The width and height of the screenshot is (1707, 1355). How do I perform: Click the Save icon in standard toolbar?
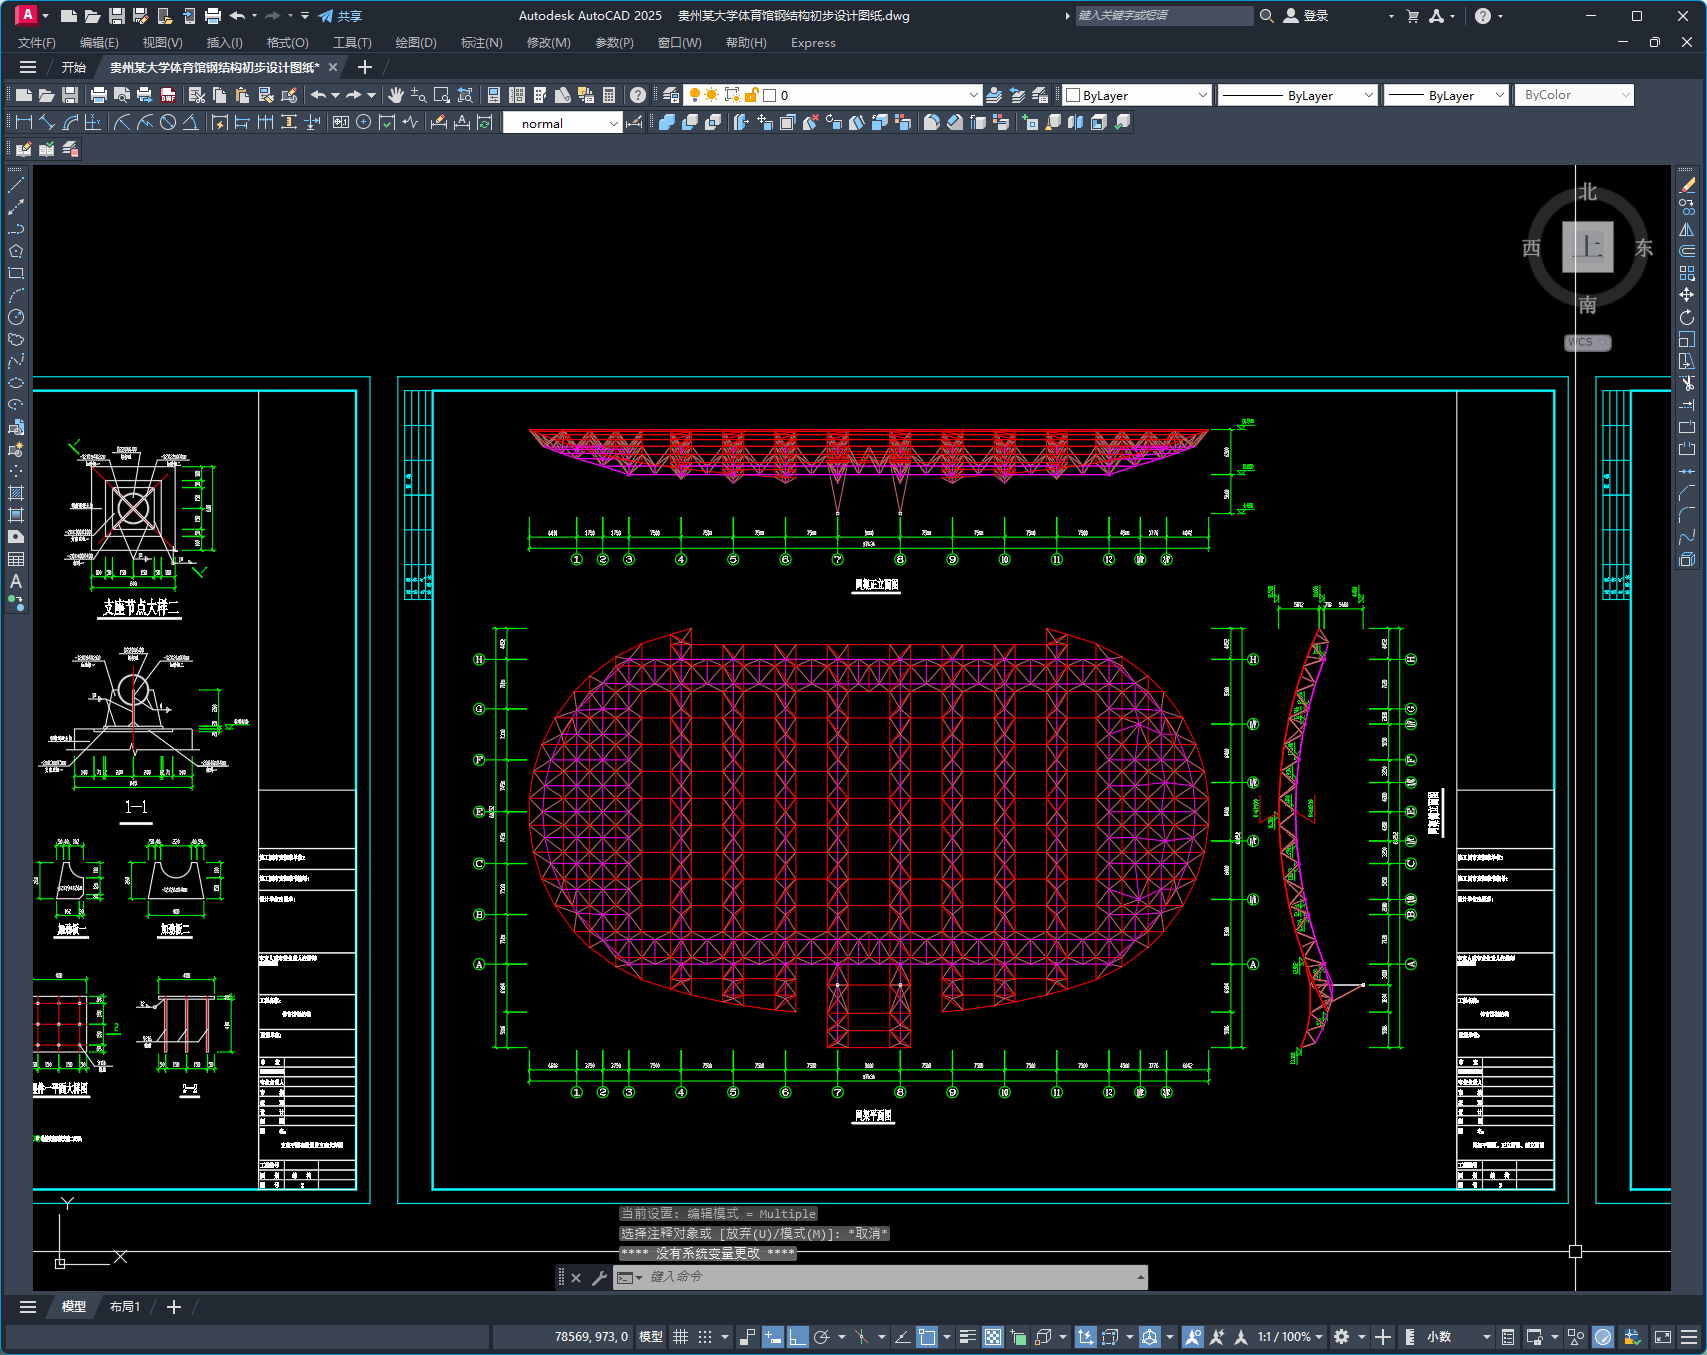click(x=70, y=95)
